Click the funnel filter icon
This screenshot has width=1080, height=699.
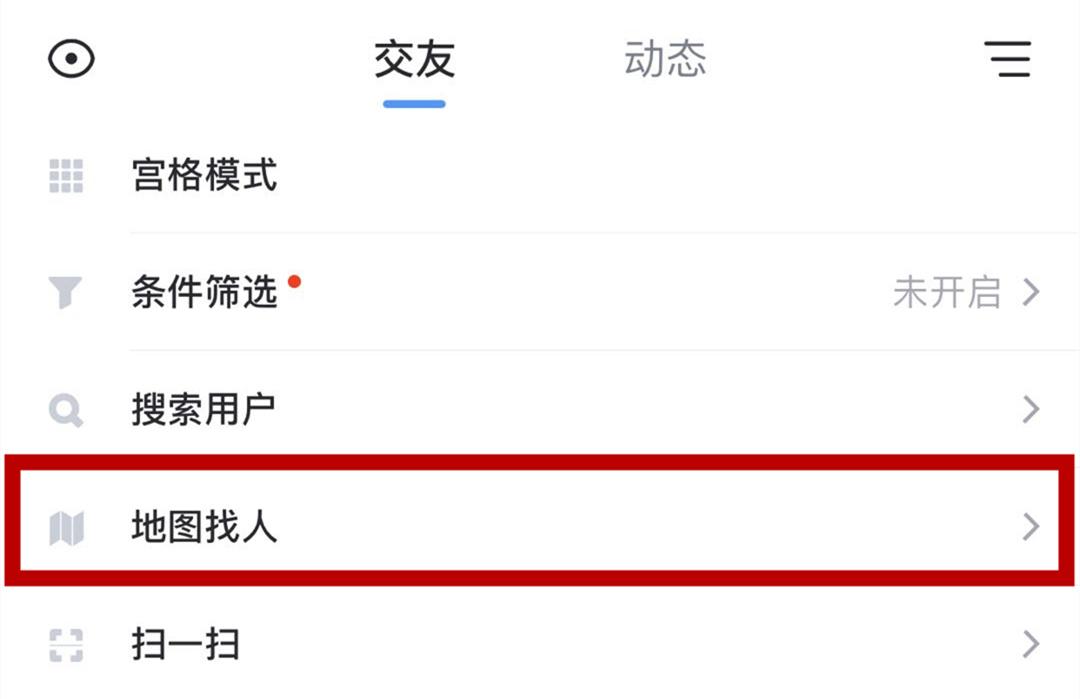click(x=66, y=293)
